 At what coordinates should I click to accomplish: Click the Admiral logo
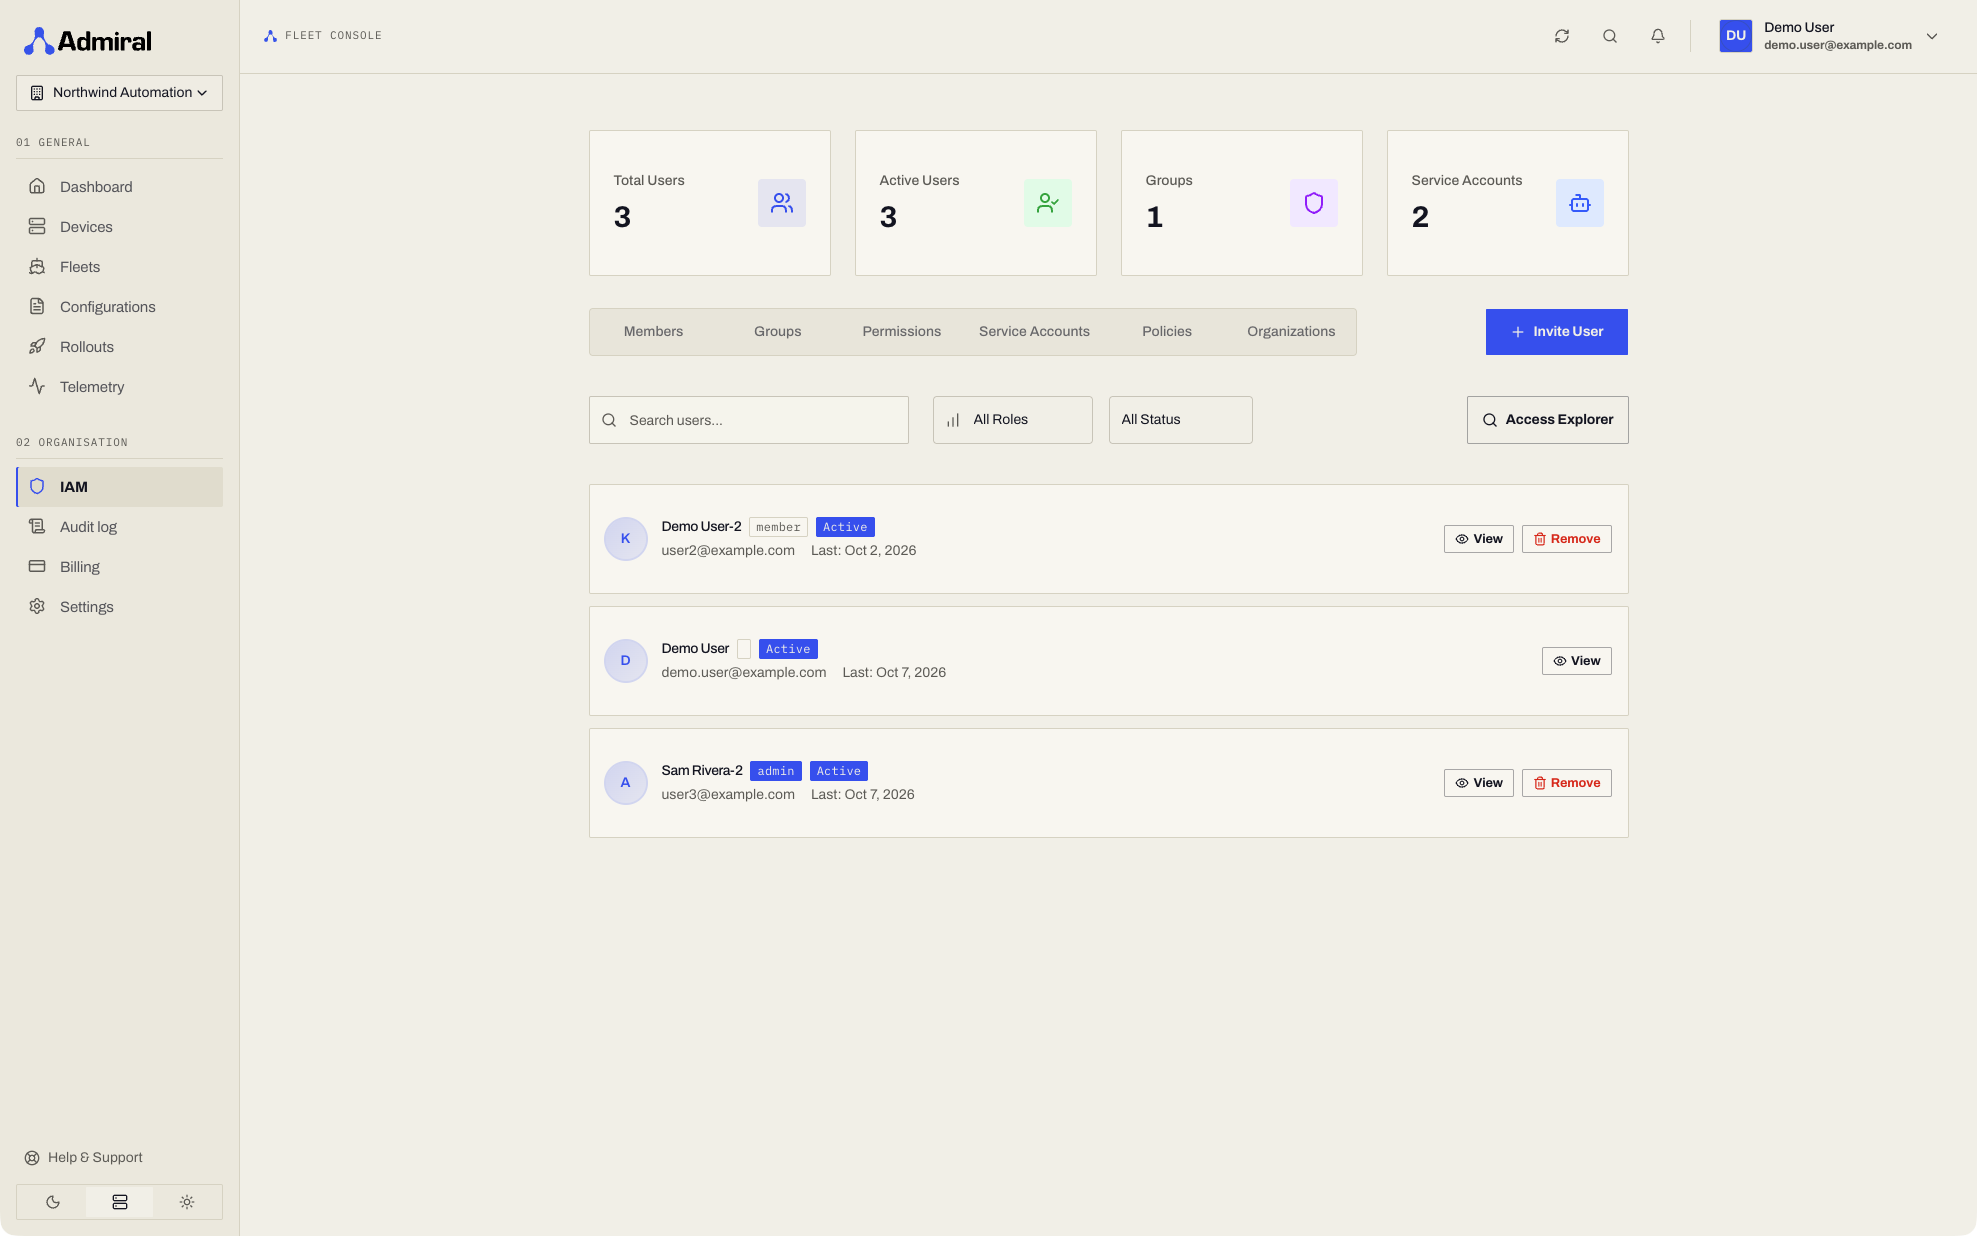coord(88,41)
